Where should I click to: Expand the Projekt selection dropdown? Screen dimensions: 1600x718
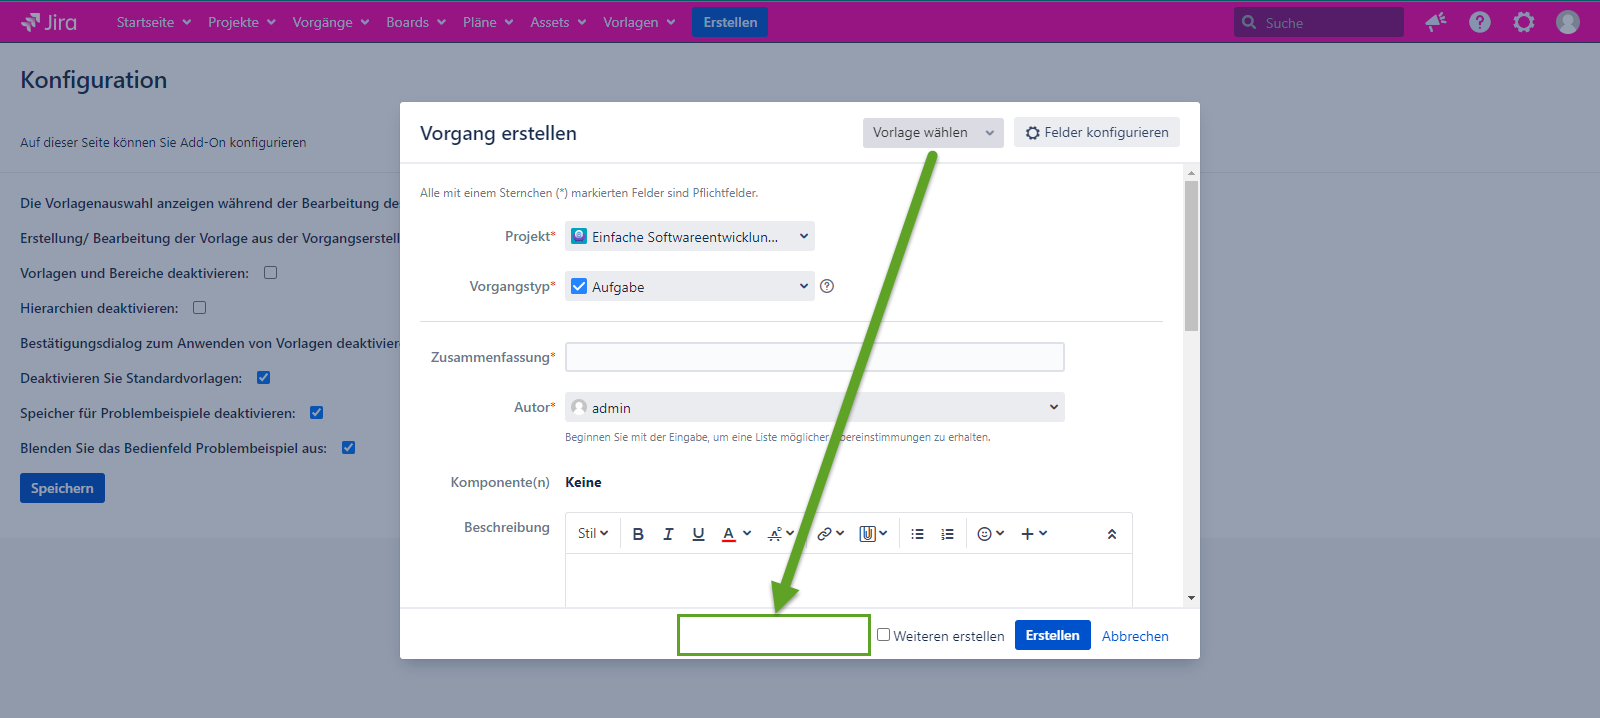[x=689, y=237]
